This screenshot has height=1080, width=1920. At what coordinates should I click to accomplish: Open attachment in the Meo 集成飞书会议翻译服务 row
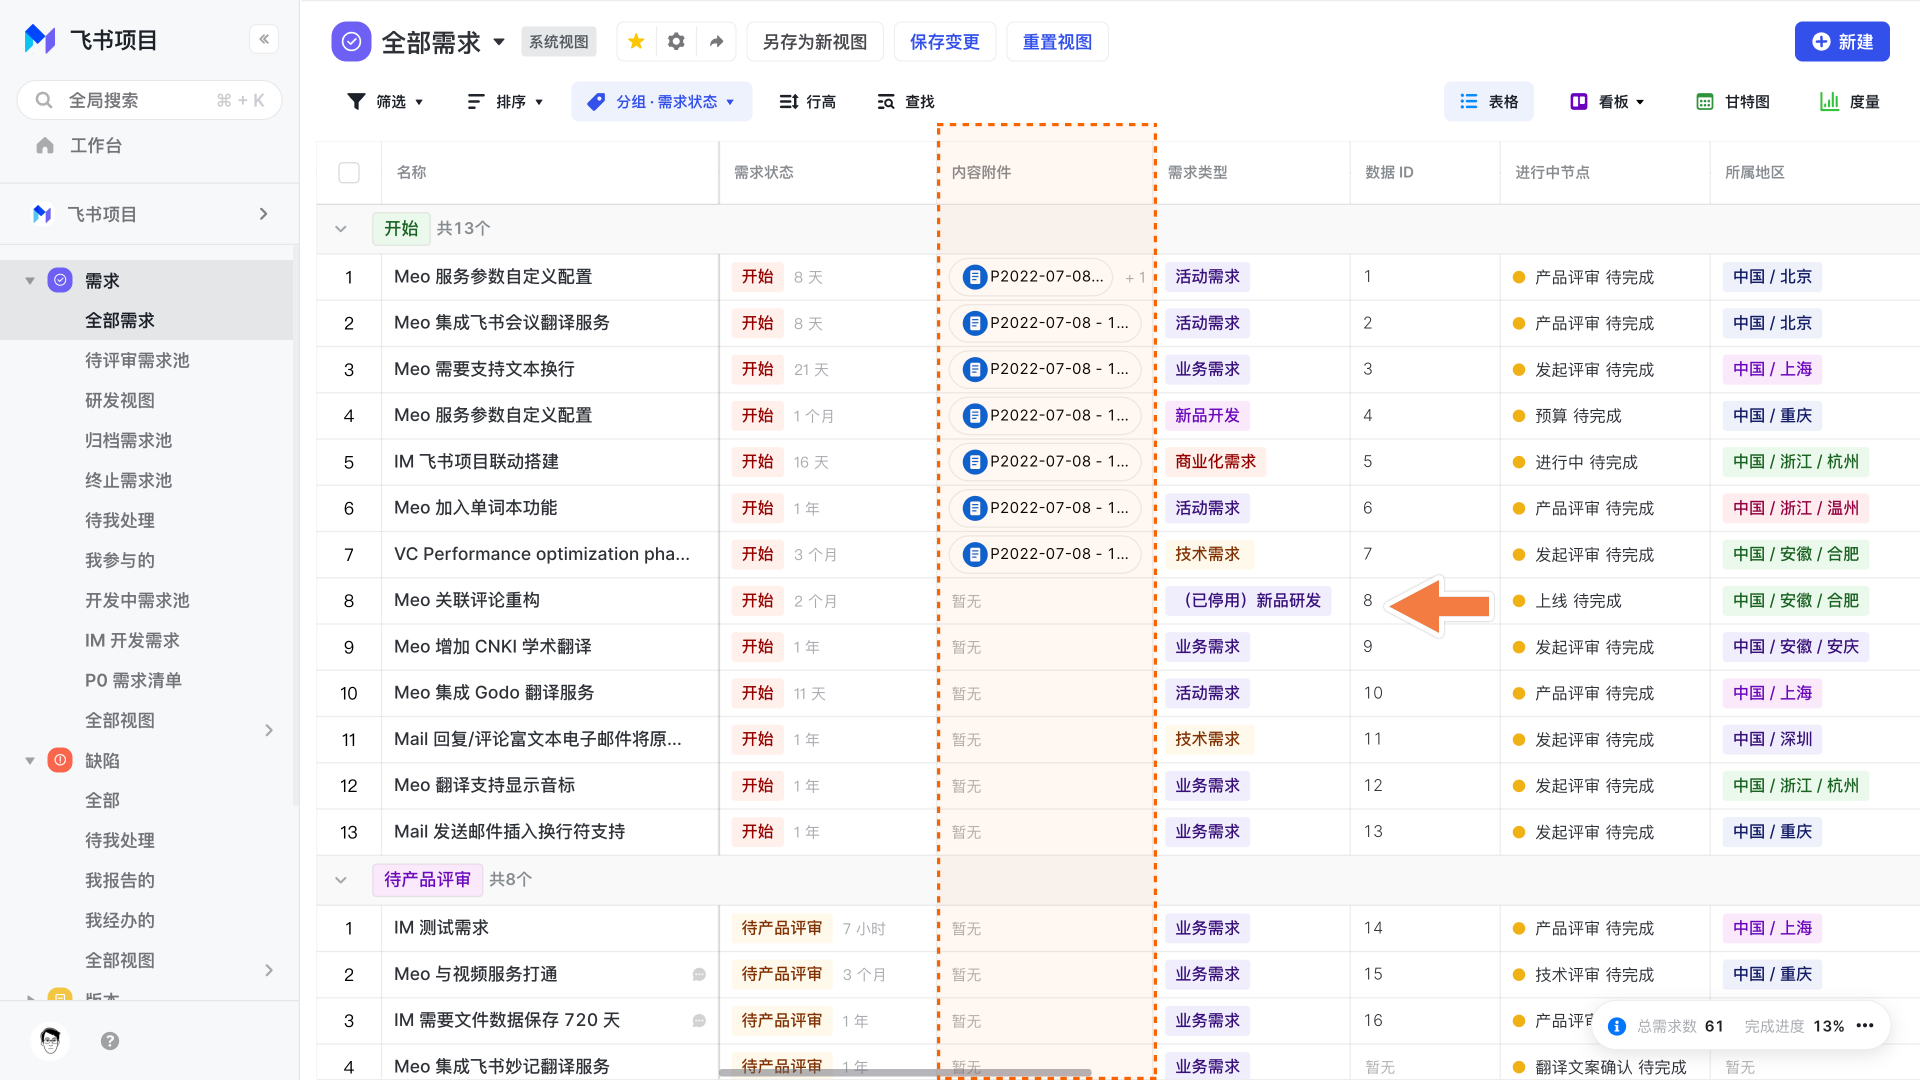click(1045, 323)
